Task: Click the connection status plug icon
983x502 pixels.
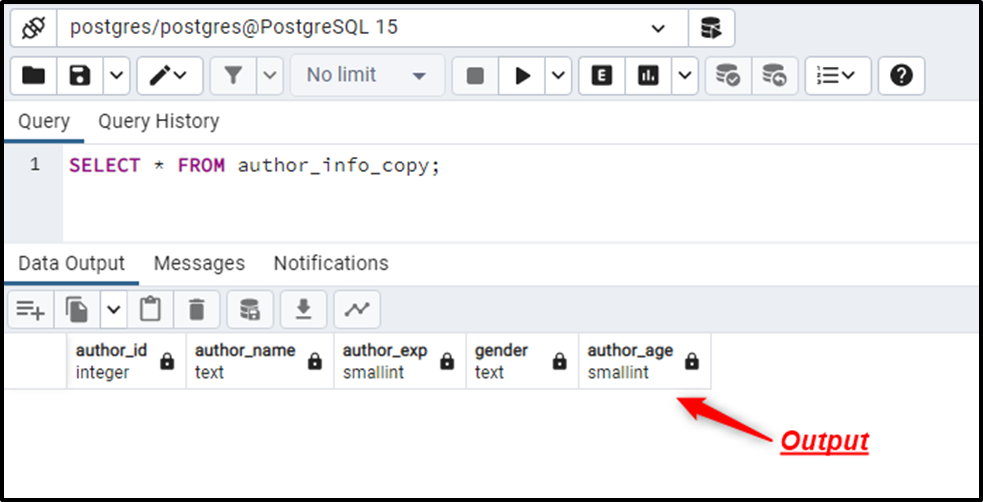Action: click(33, 28)
